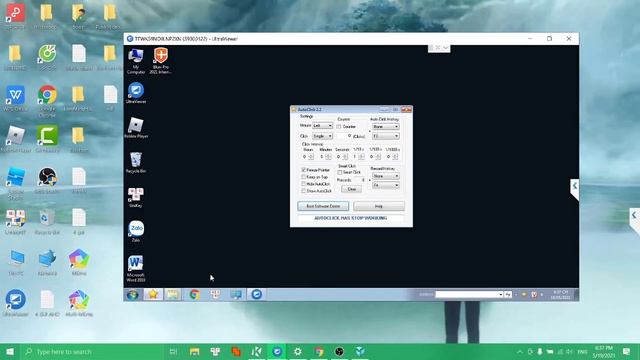Open the Settings gear on local taskbar
640x360 pixels.
pos(298,351)
